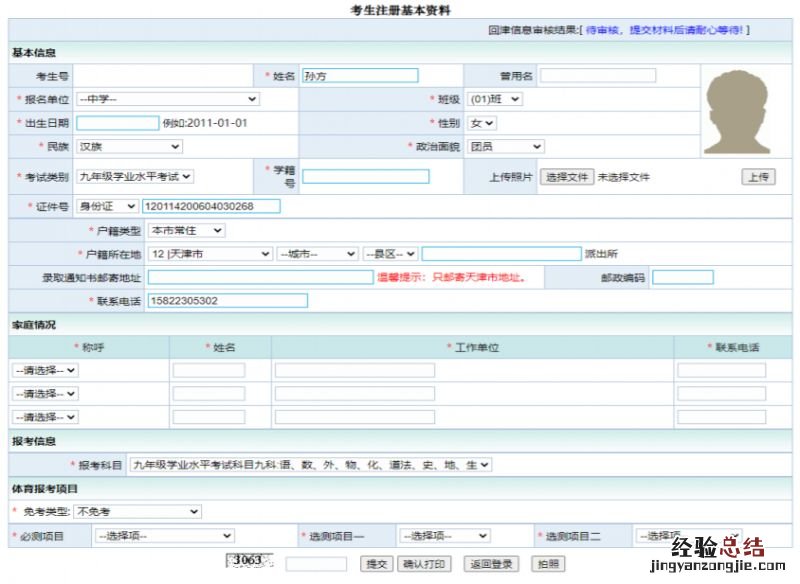The width and height of the screenshot is (800, 584).
Task: Open the 性别 gender dropdown
Action: click(x=482, y=123)
